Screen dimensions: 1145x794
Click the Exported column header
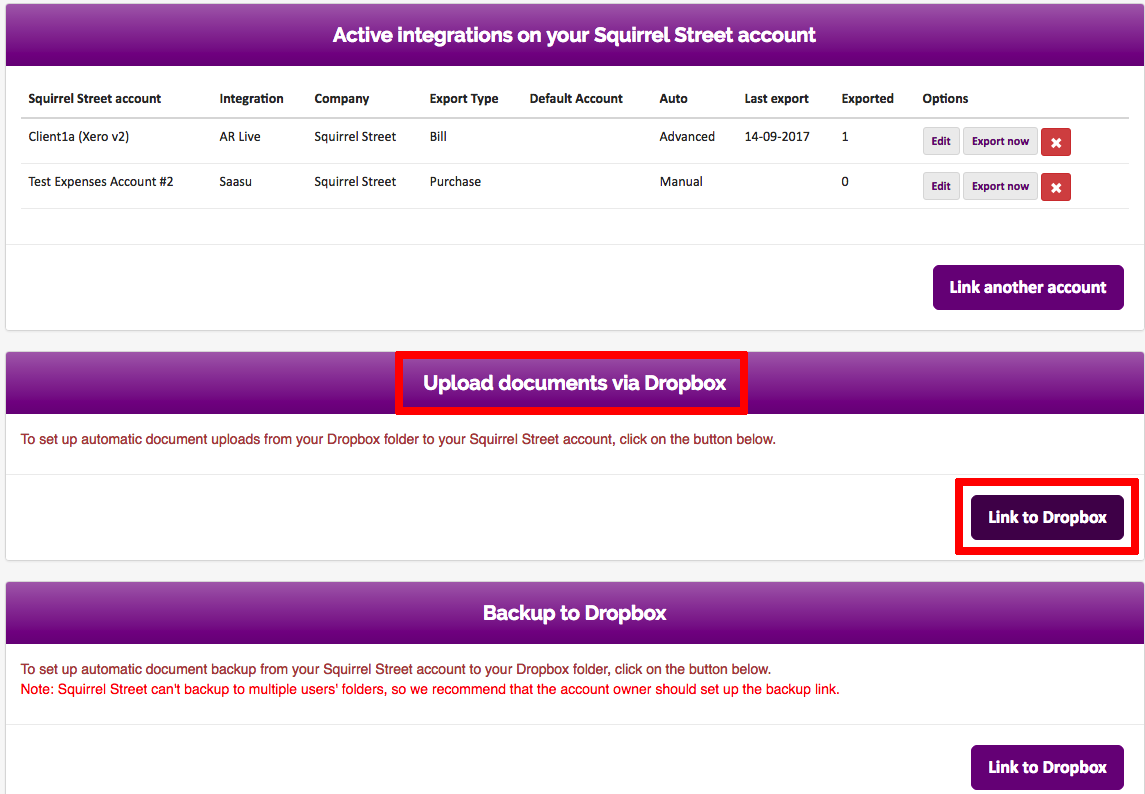pos(867,99)
